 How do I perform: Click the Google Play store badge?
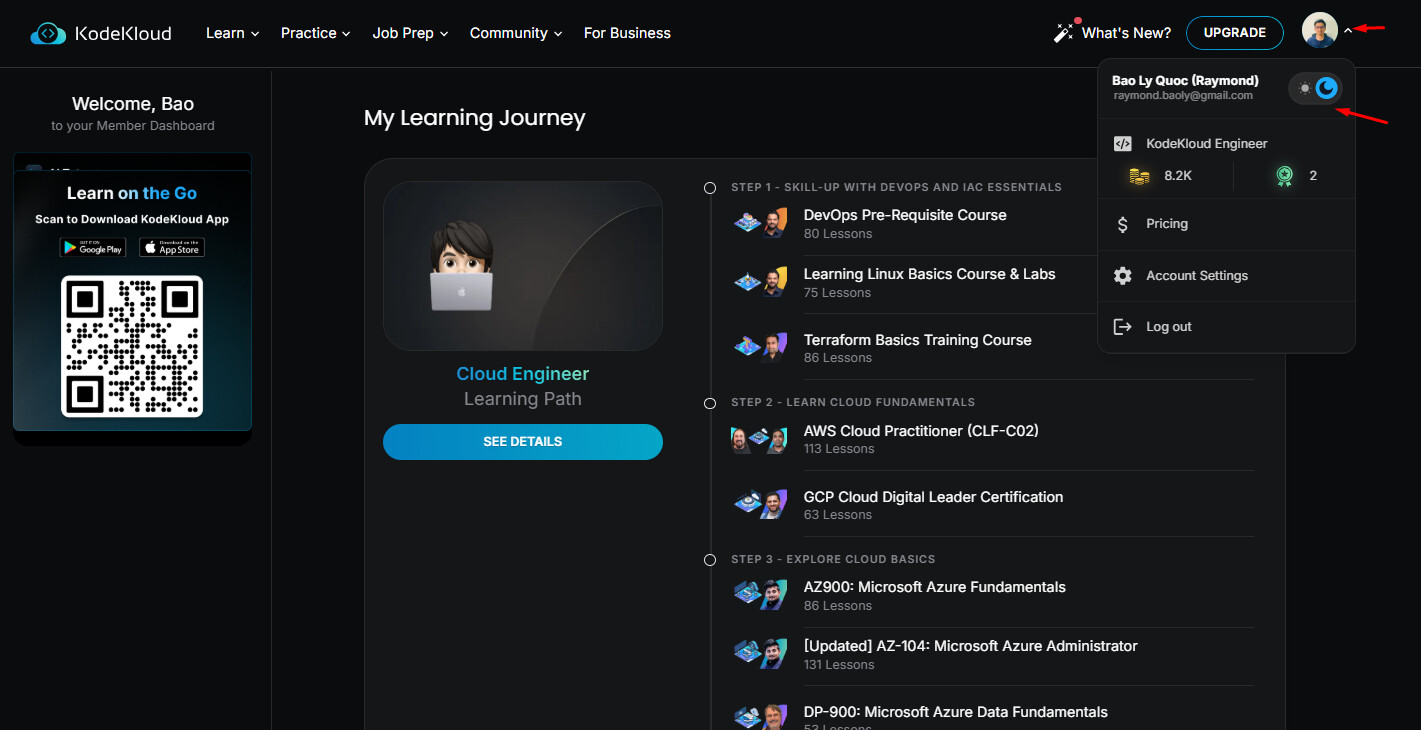(x=93, y=247)
